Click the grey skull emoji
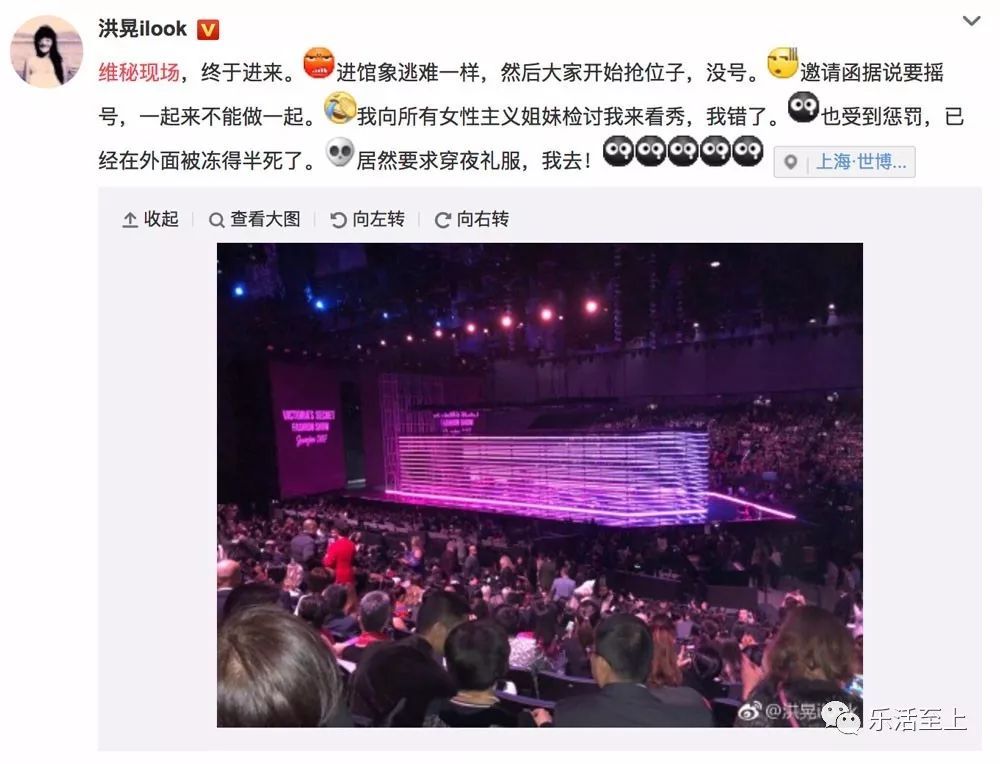The height and width of the screenshot is (764, 1000). coord(340,152)
